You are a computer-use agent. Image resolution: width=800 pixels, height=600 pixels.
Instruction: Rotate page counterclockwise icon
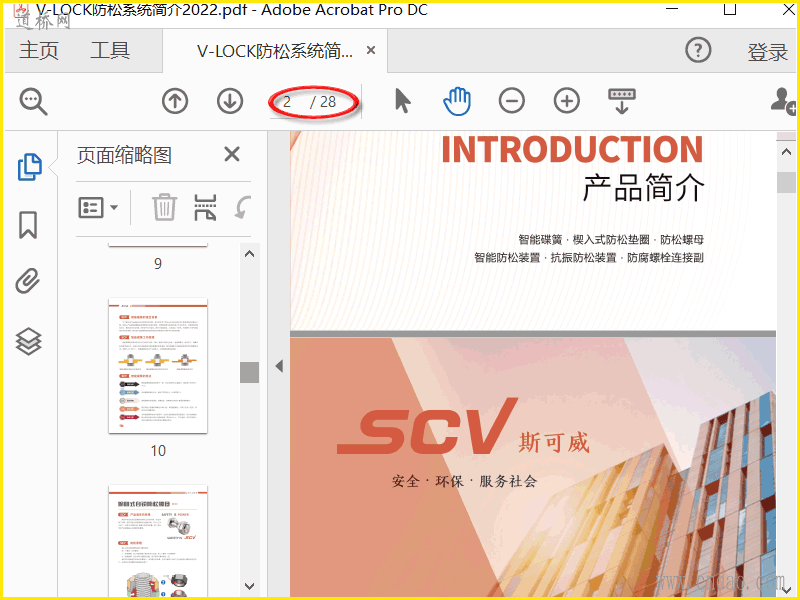(x=243, y=207)
